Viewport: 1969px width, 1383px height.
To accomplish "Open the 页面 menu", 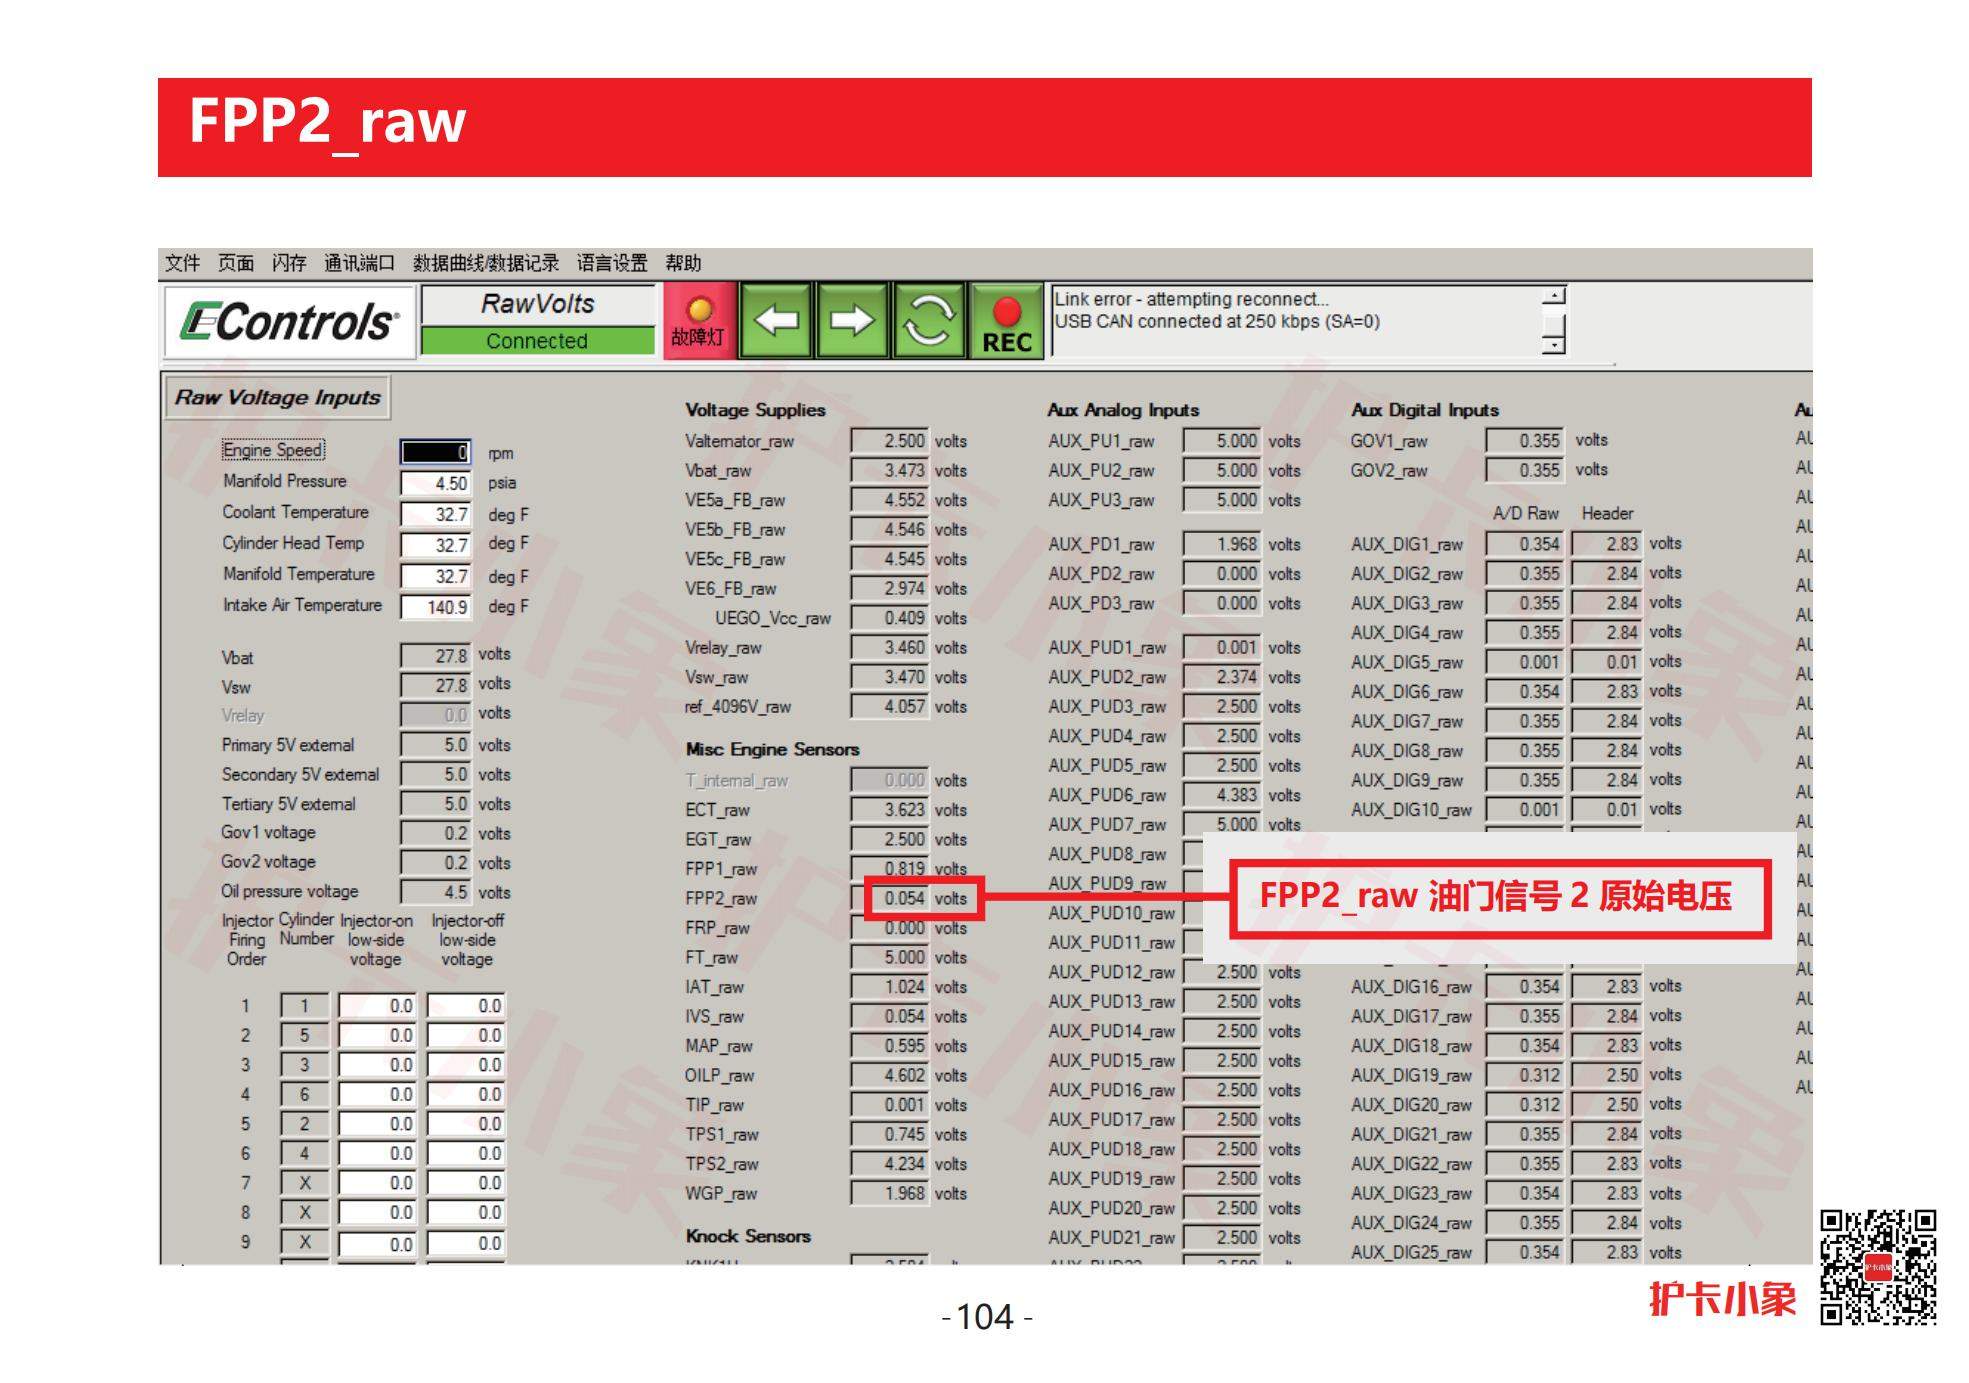I will click(x=236, y=263).
